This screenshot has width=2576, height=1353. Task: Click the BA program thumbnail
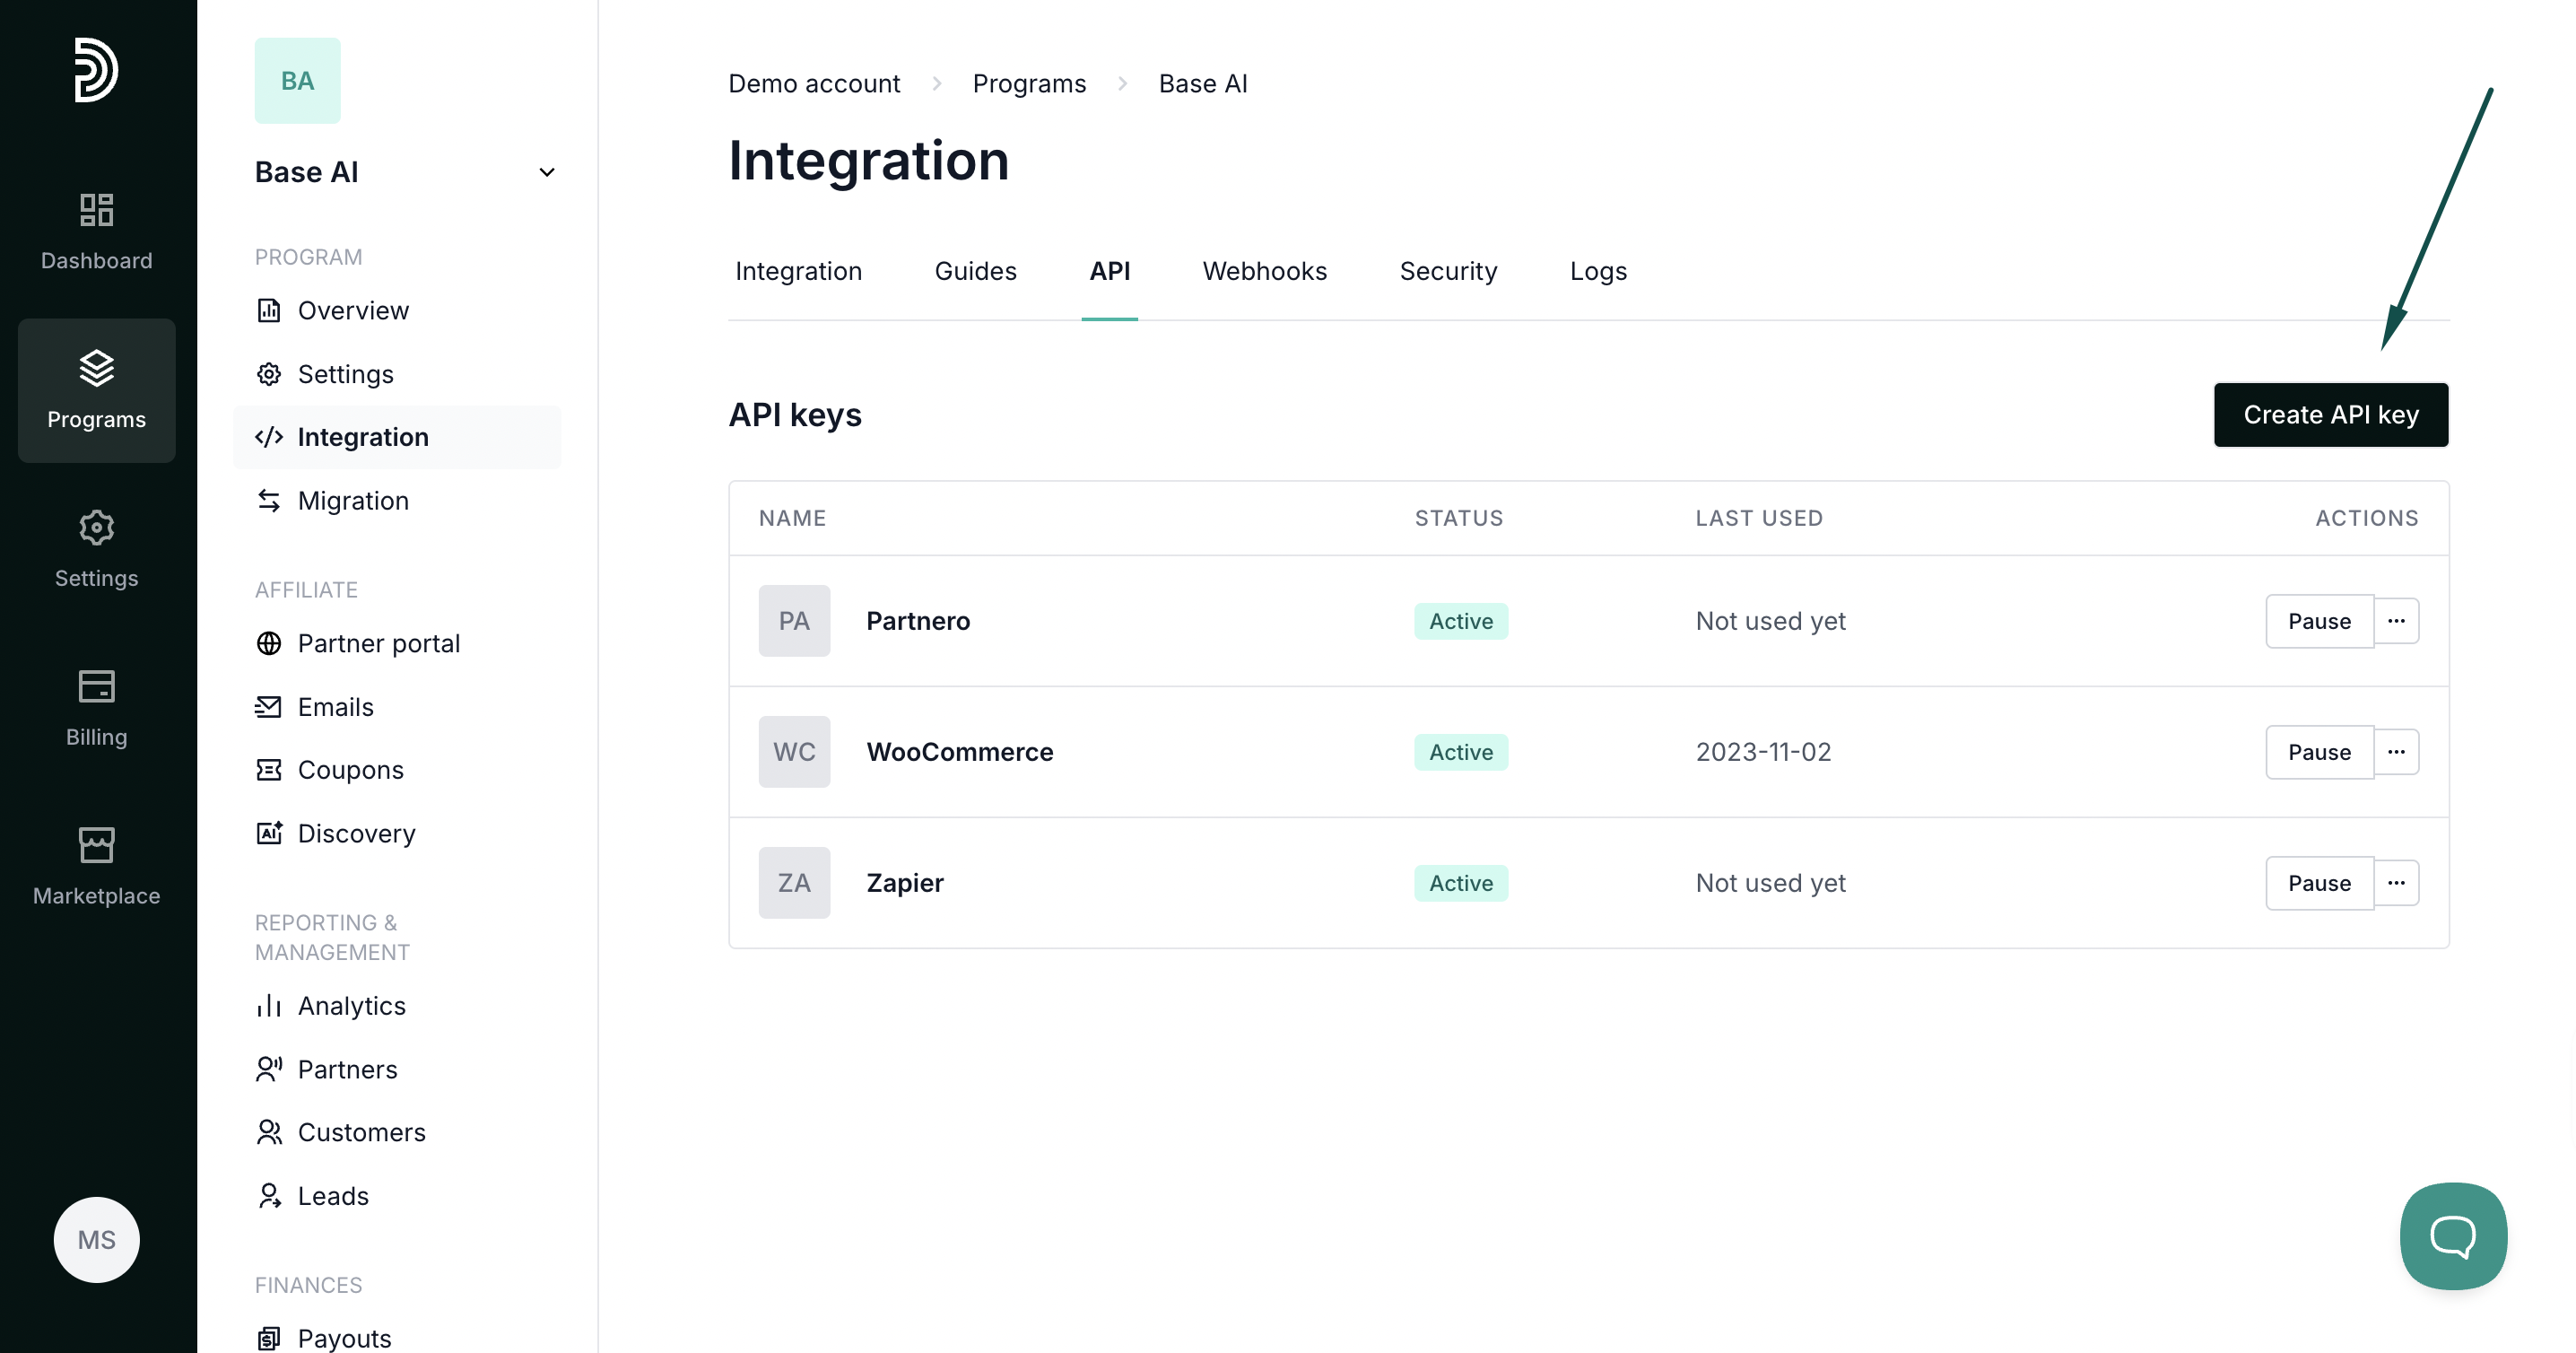click(x=297, y=81)
